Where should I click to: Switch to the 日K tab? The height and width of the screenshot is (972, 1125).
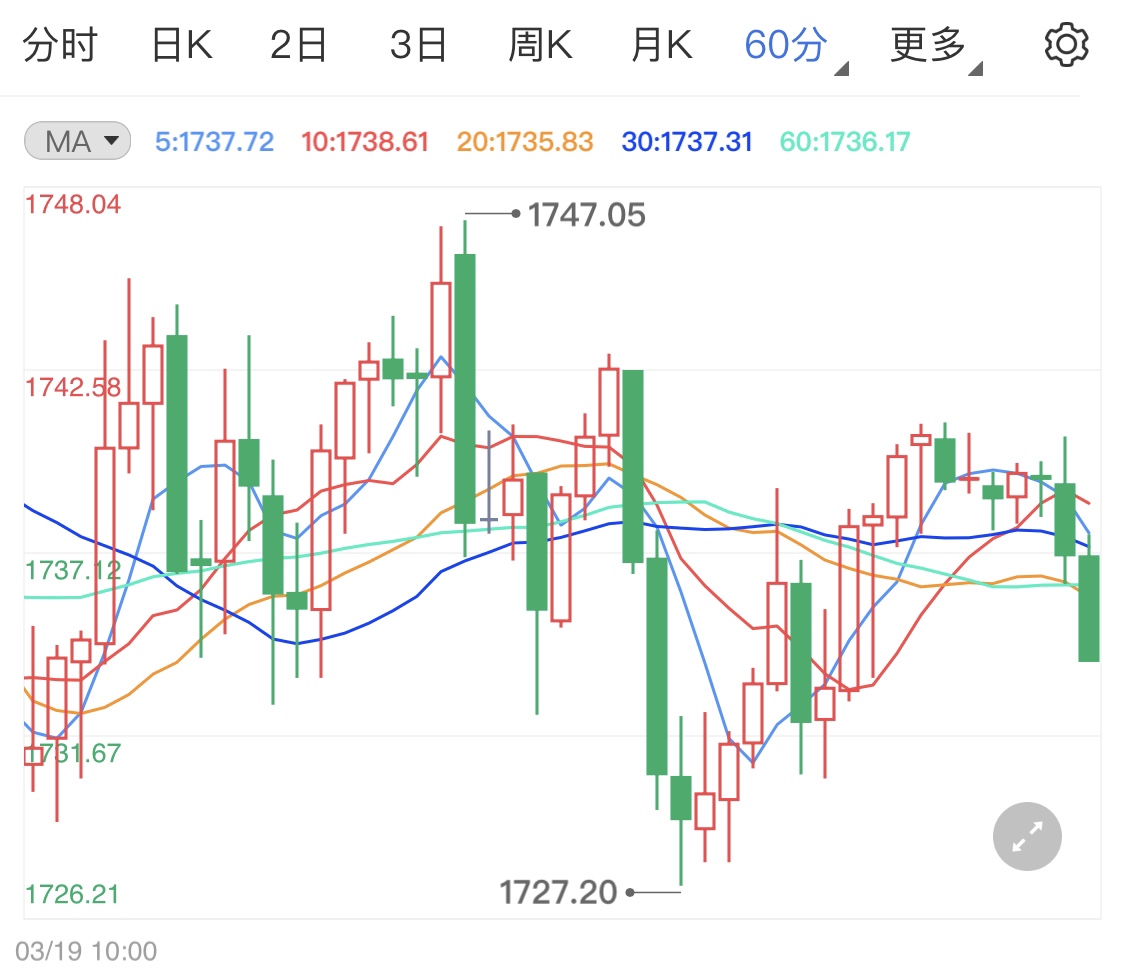point(182,45)
